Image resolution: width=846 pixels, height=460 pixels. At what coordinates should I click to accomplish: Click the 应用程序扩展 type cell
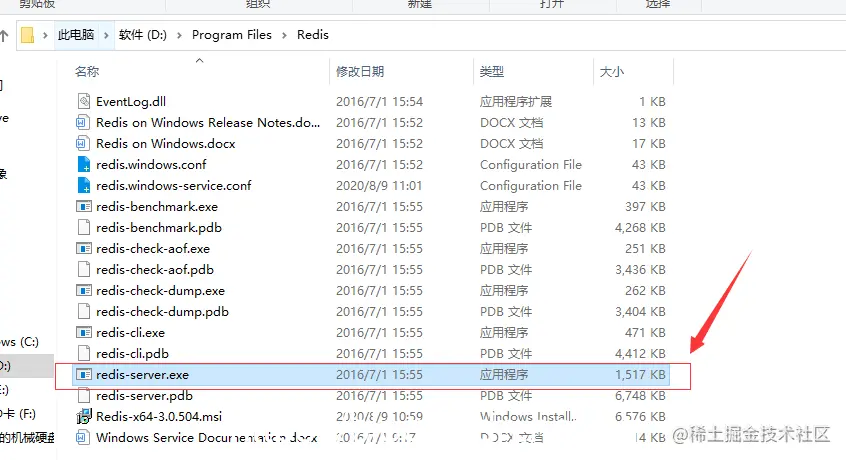tap(516, 101)
